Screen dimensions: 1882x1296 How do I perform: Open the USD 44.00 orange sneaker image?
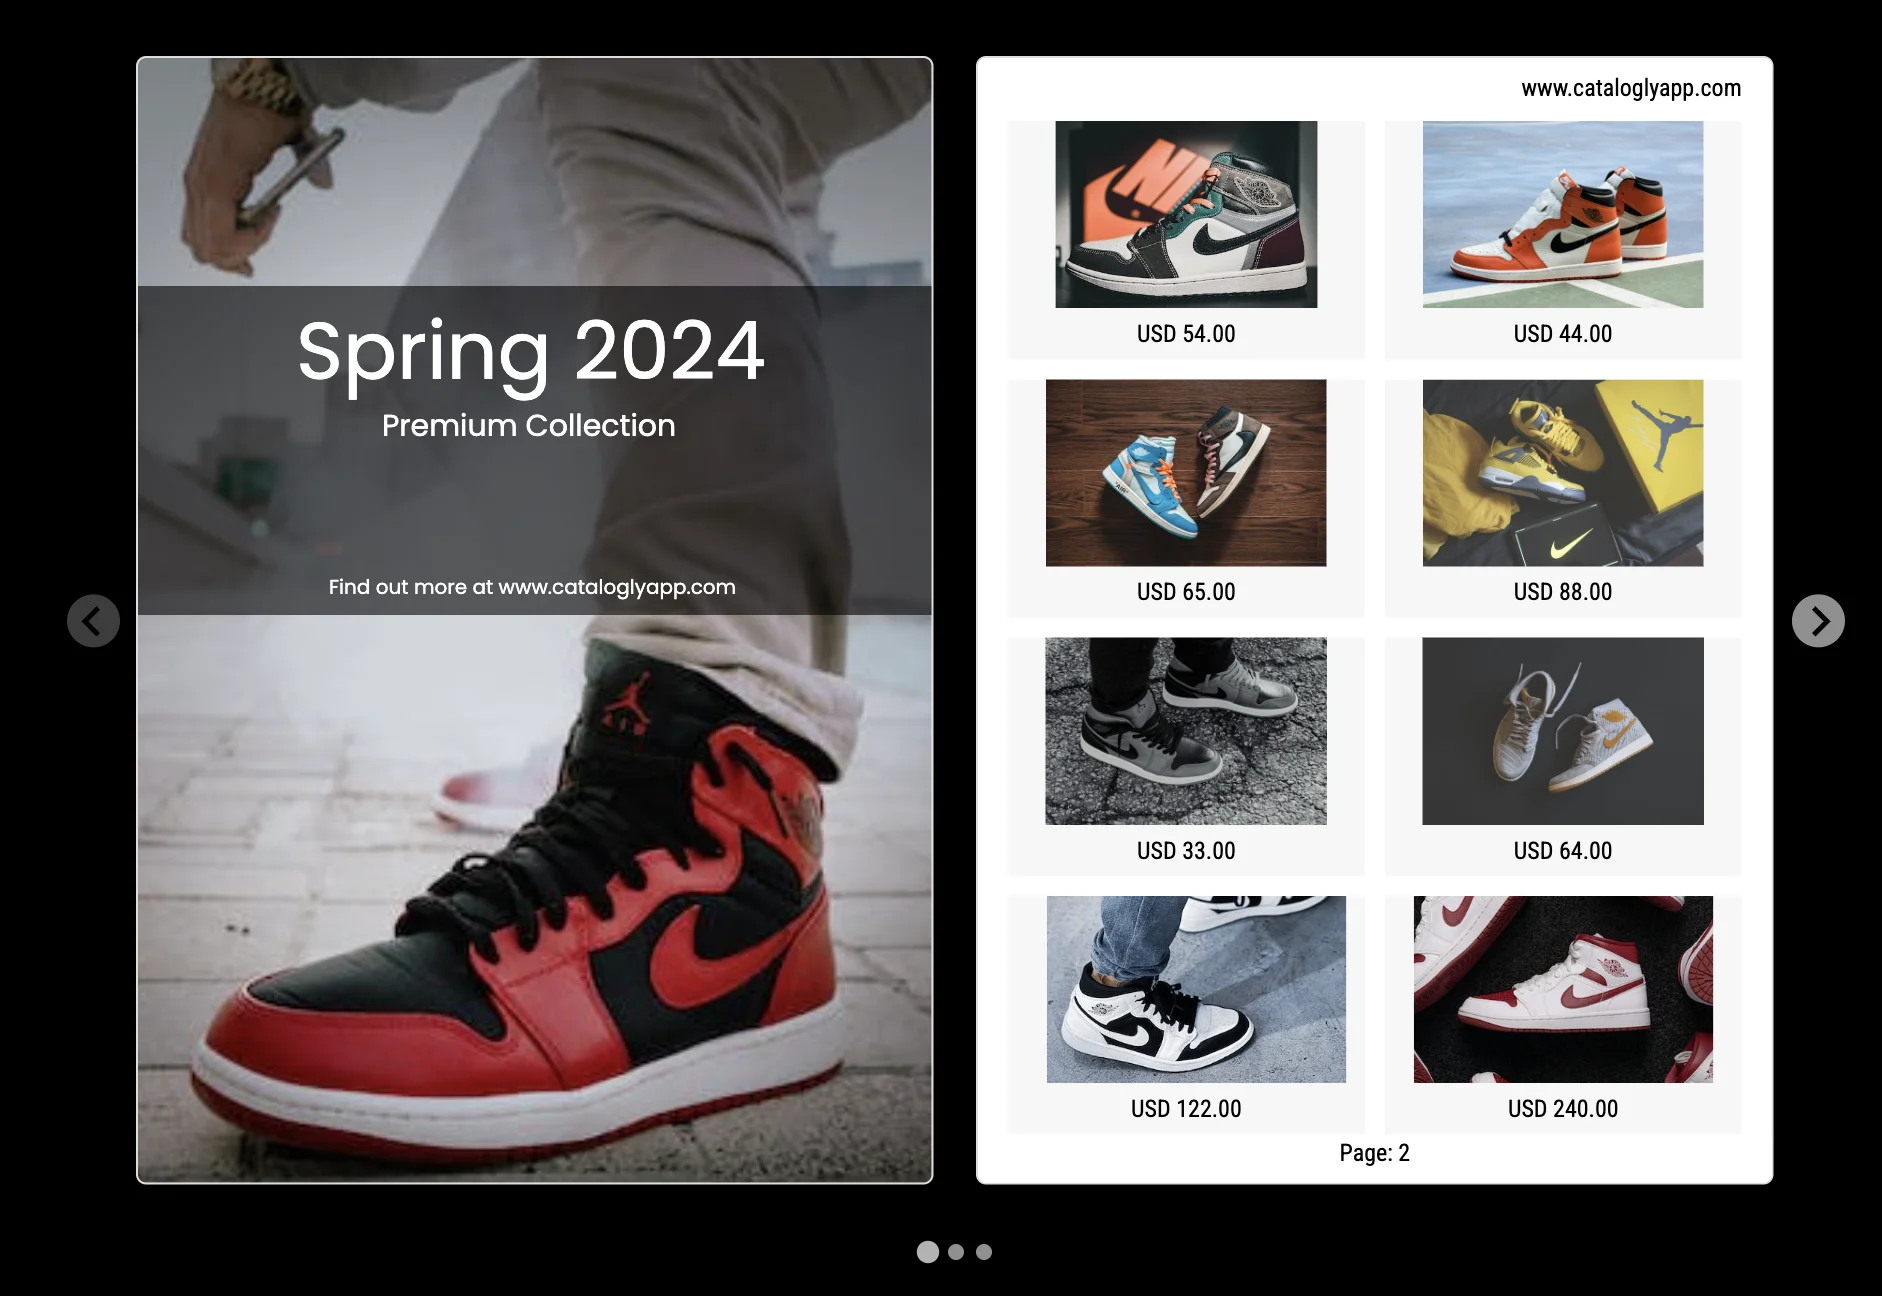point(1563,214)
